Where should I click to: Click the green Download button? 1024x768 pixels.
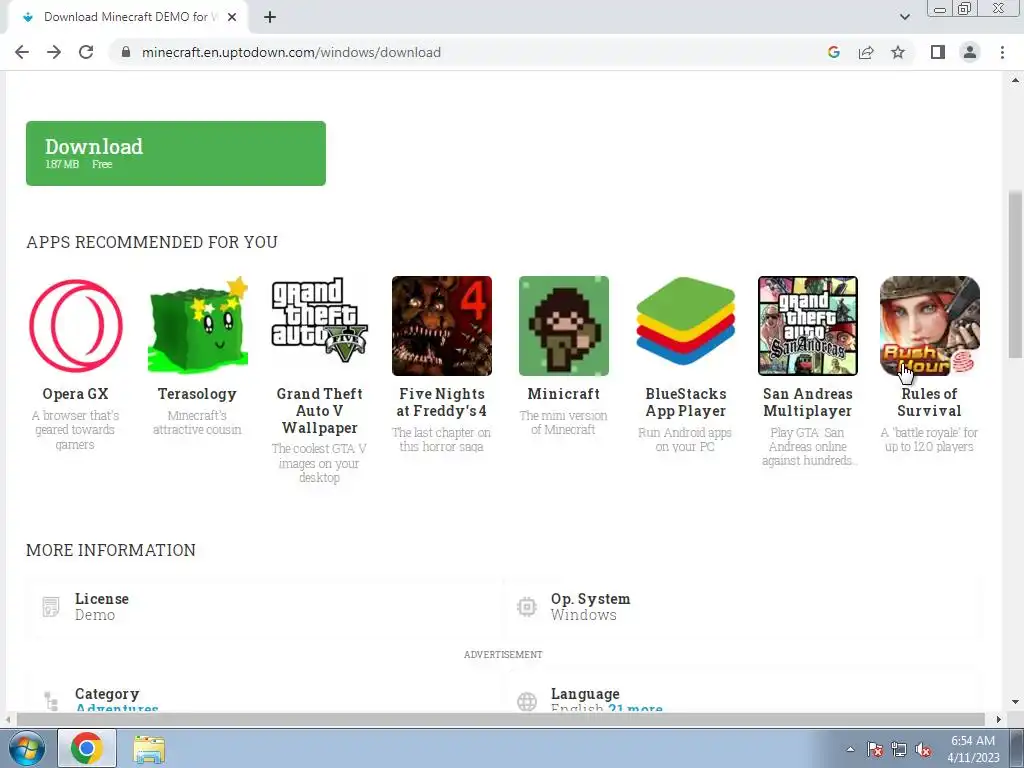176,153
